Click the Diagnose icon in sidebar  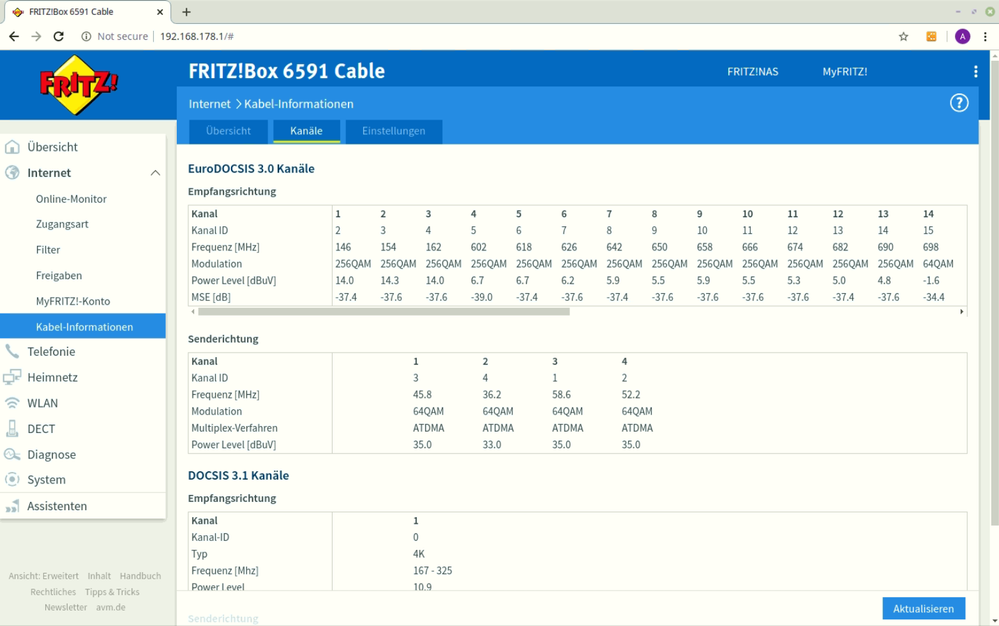12,454
